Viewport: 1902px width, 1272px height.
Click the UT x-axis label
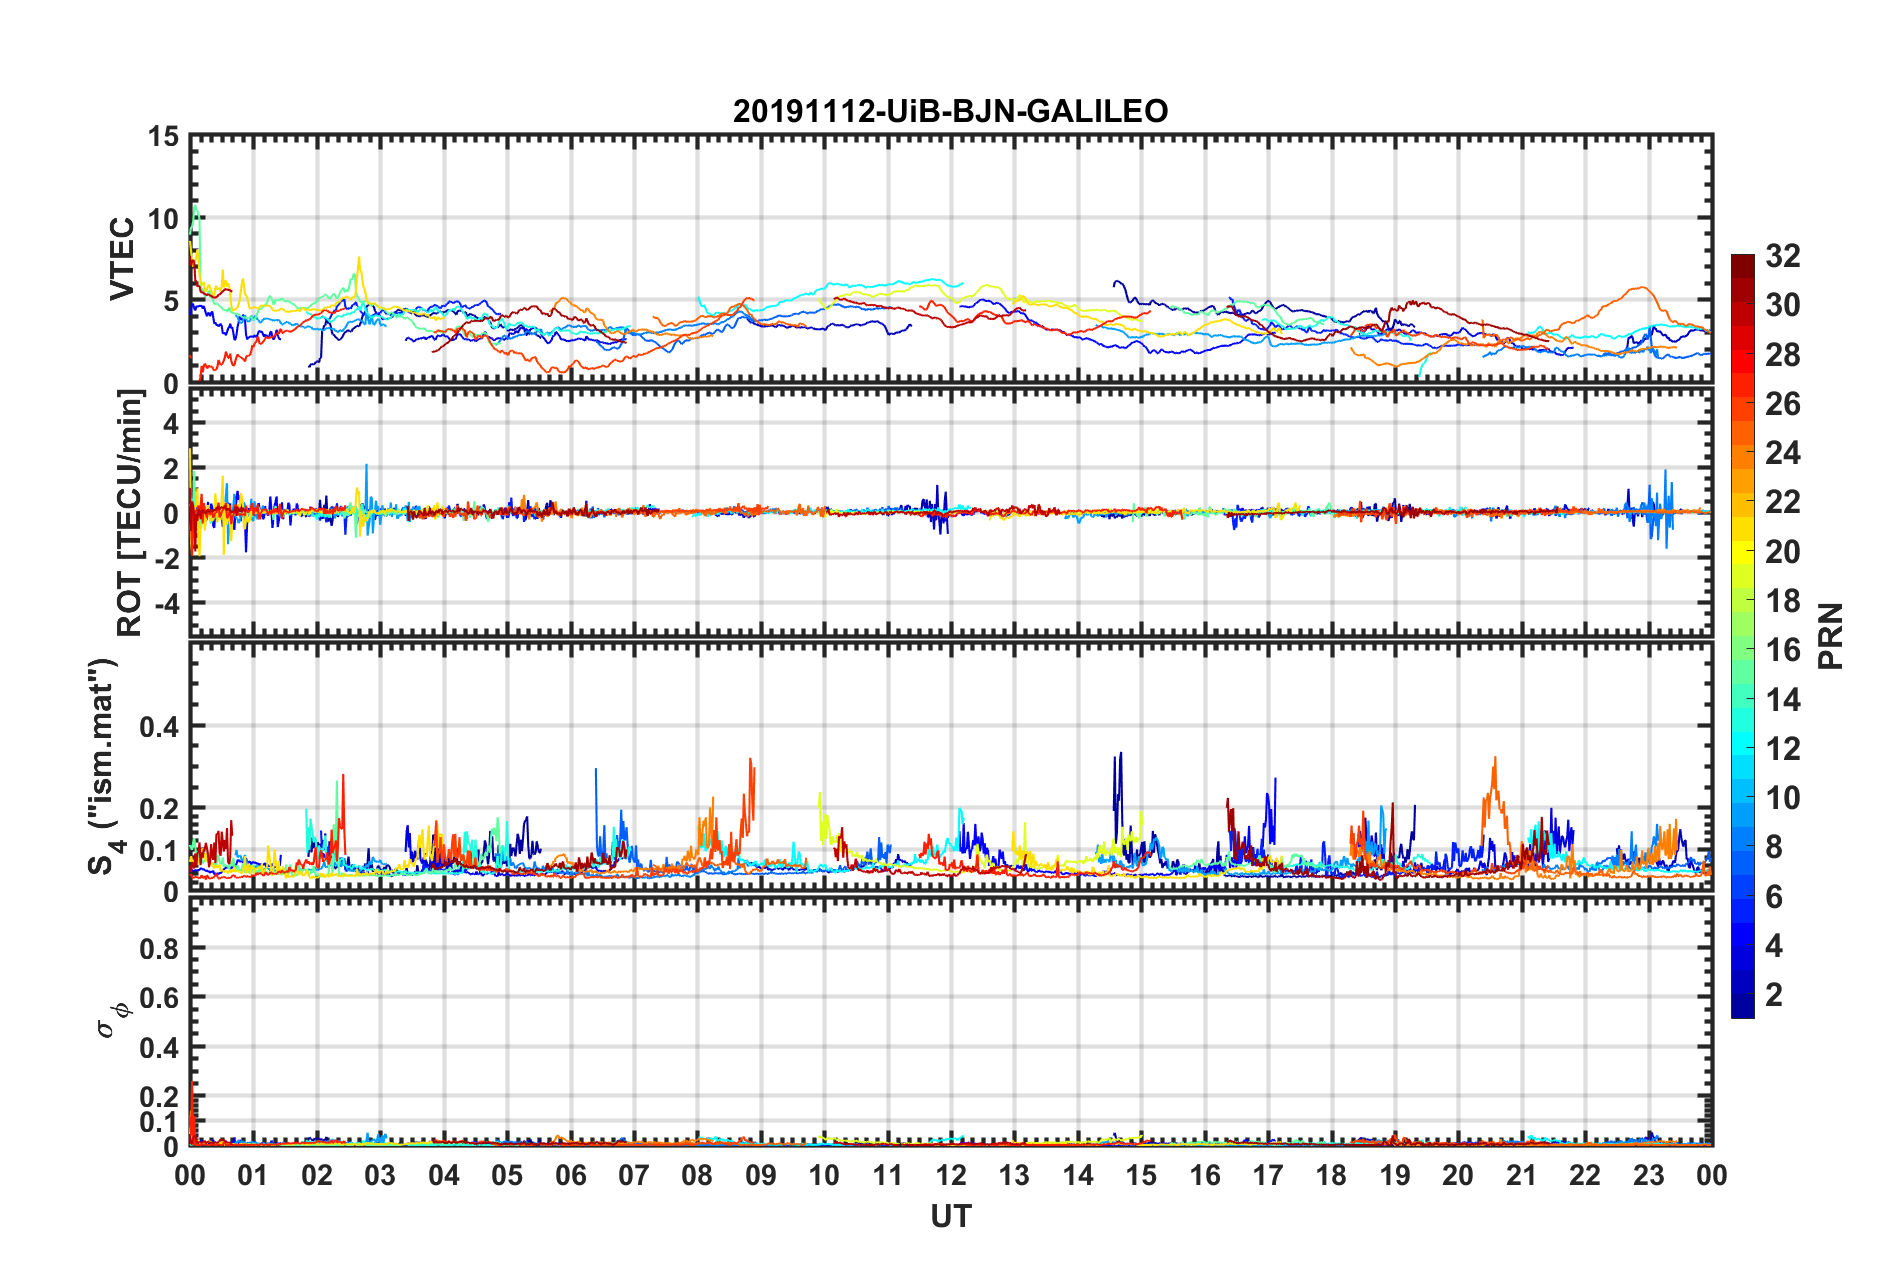950,1217
